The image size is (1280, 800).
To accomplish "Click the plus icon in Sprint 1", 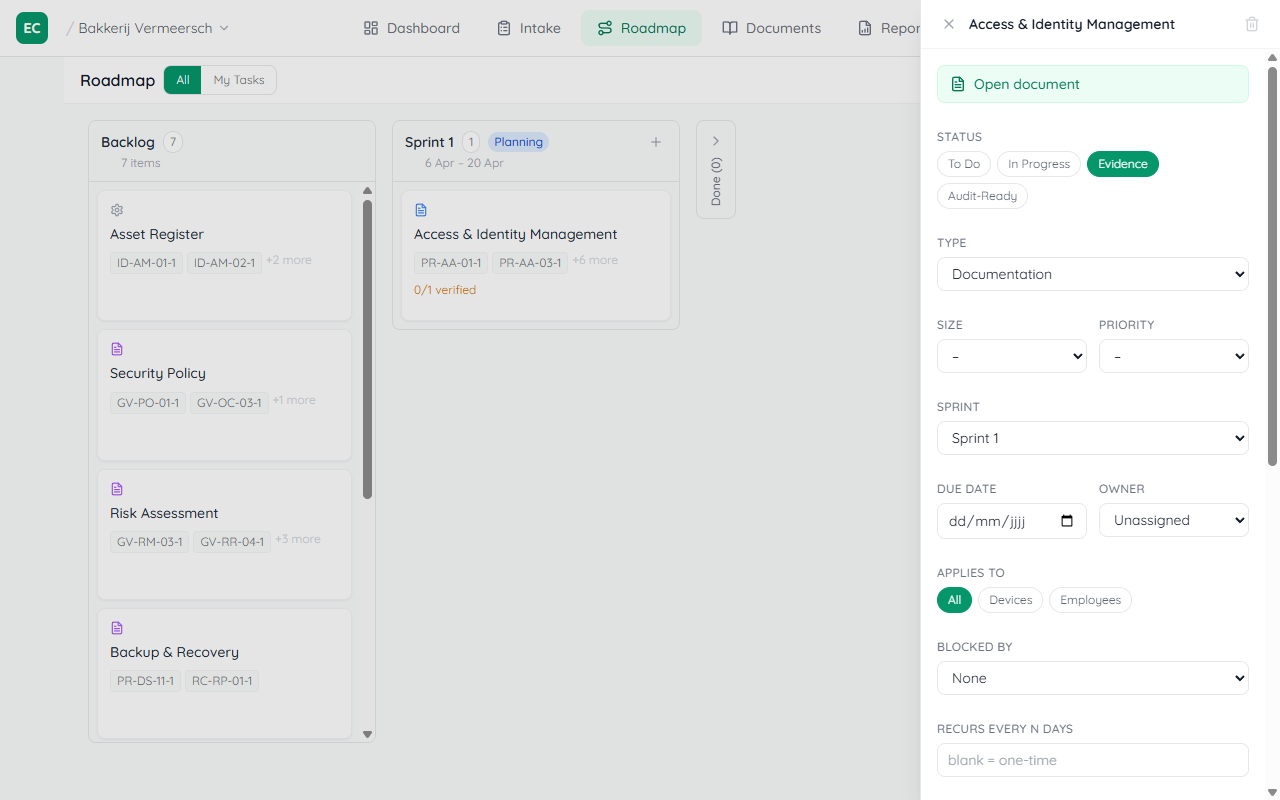I will [656, 142].
